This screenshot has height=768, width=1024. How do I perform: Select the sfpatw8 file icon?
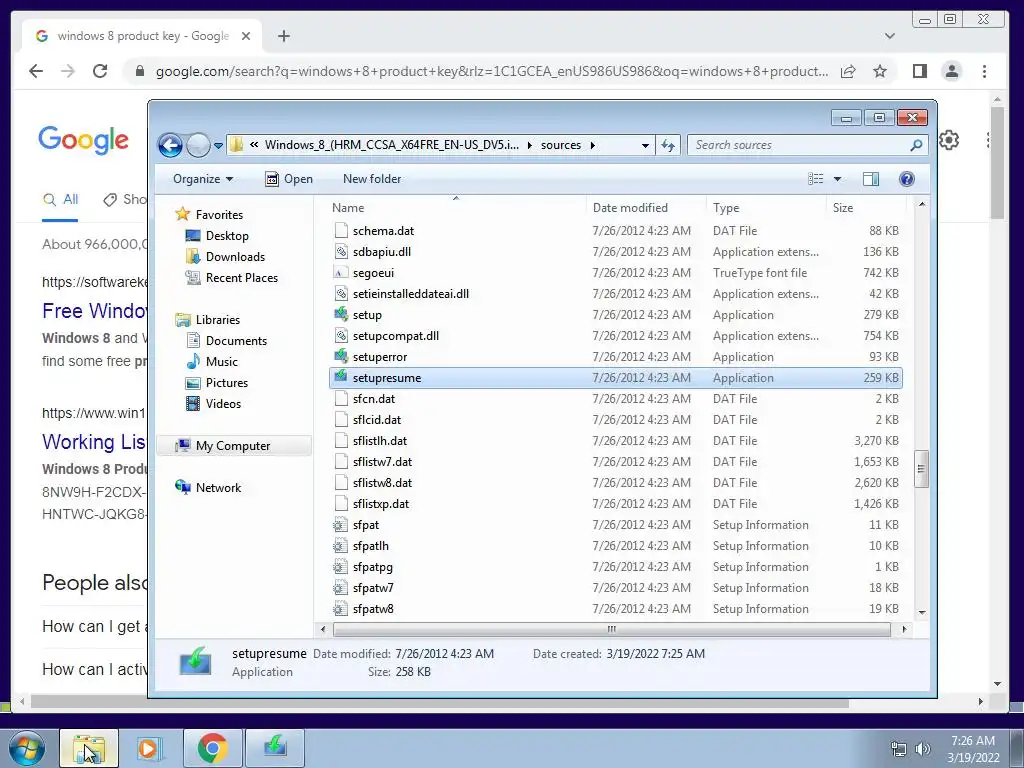[x=341, y=609]
